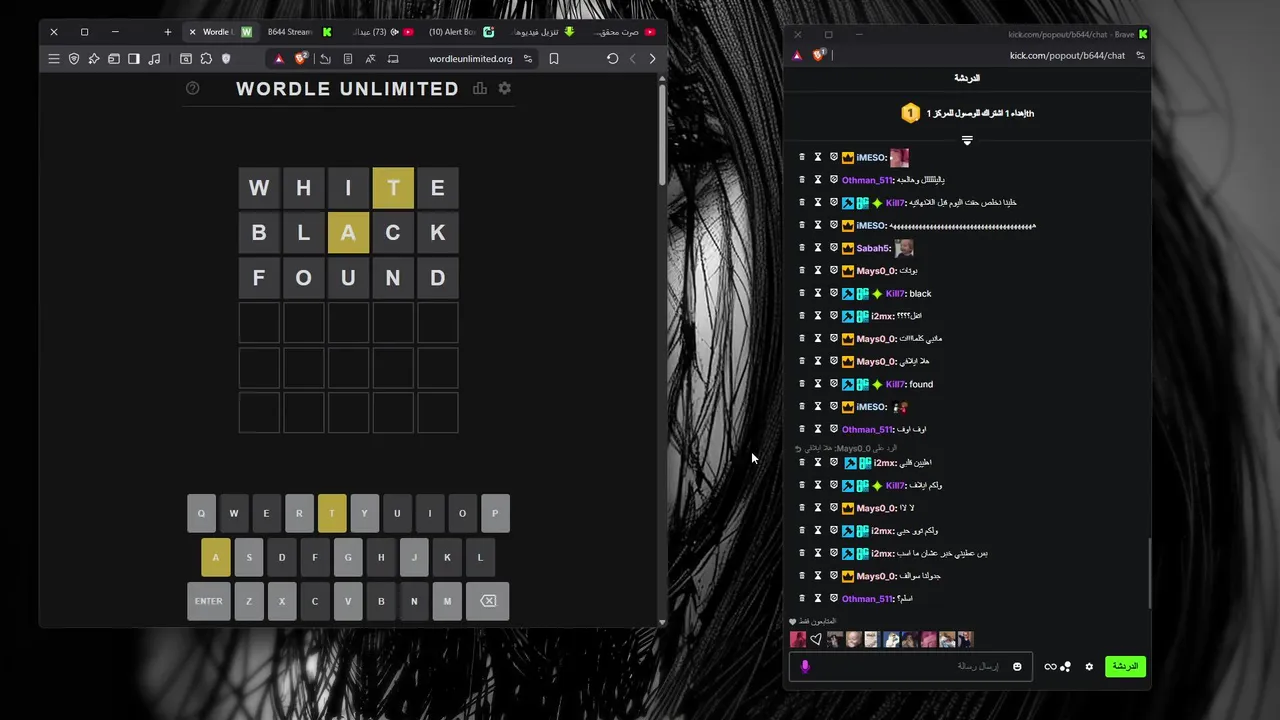
Task: Click the gold number 1 gift badge
Action: coord(910,113)
